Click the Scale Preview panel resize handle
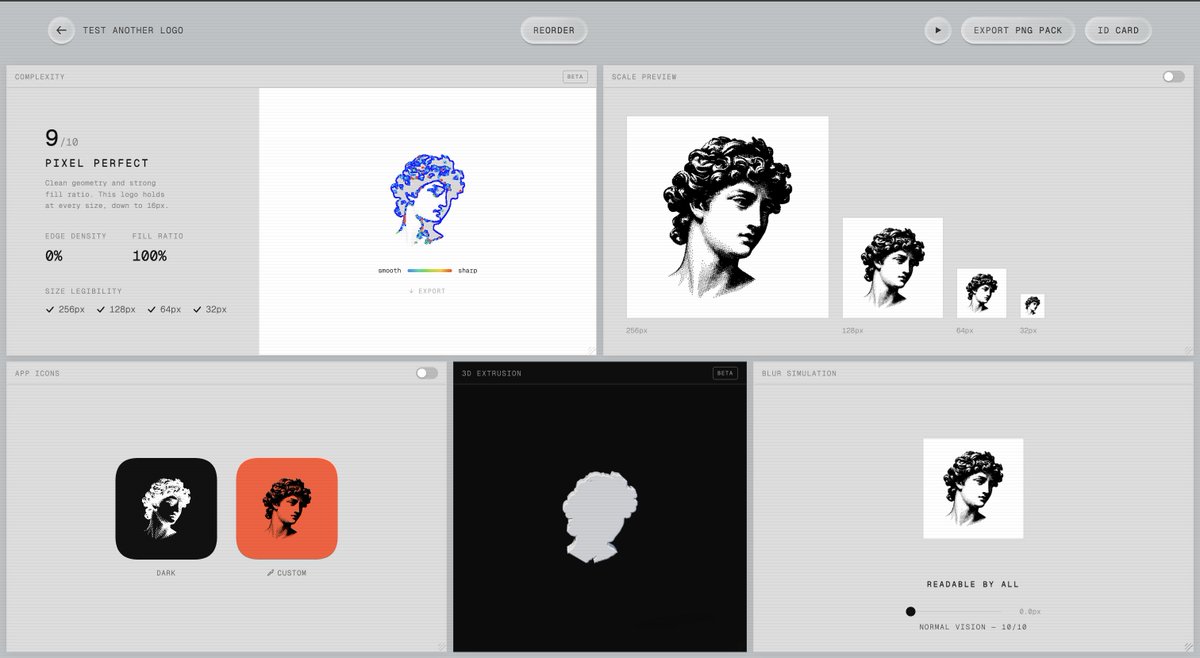Image resolution: width=1200 pixels, height=658 pixels. point(1188,349)
